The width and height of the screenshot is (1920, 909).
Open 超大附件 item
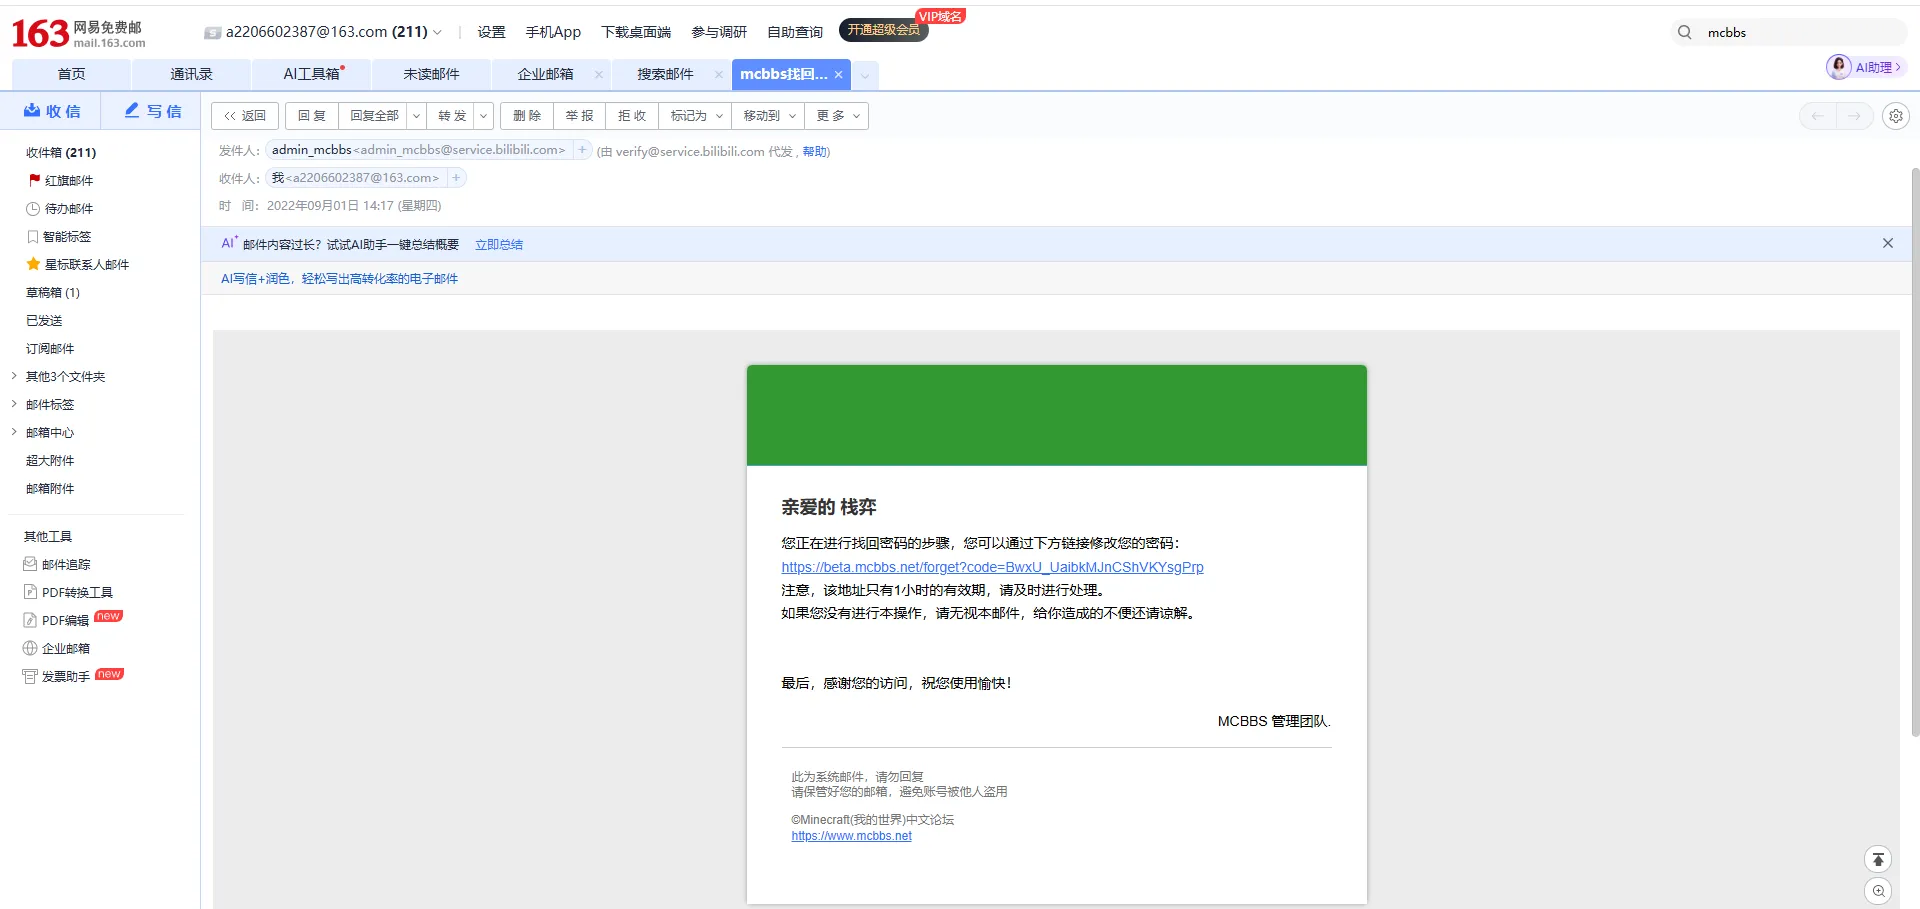pos(50,461)
